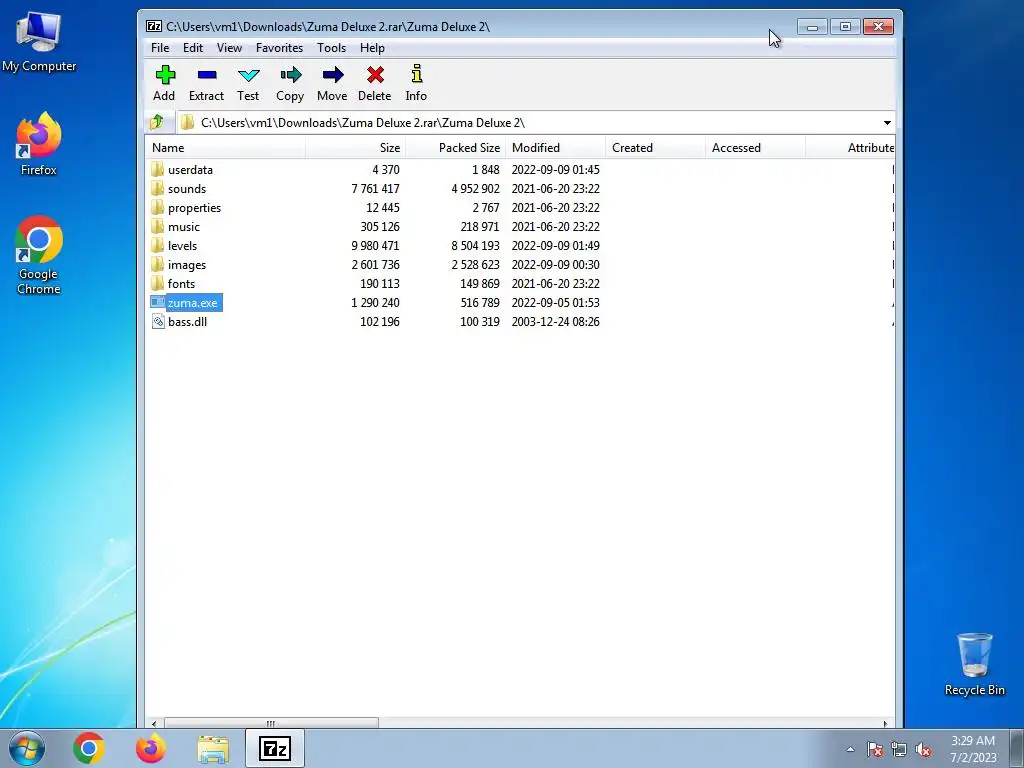1024x768 pixels.
Task: Click the horizontal scrollbar left arrow
Action: pyautogui.click(x=154, y=723)
